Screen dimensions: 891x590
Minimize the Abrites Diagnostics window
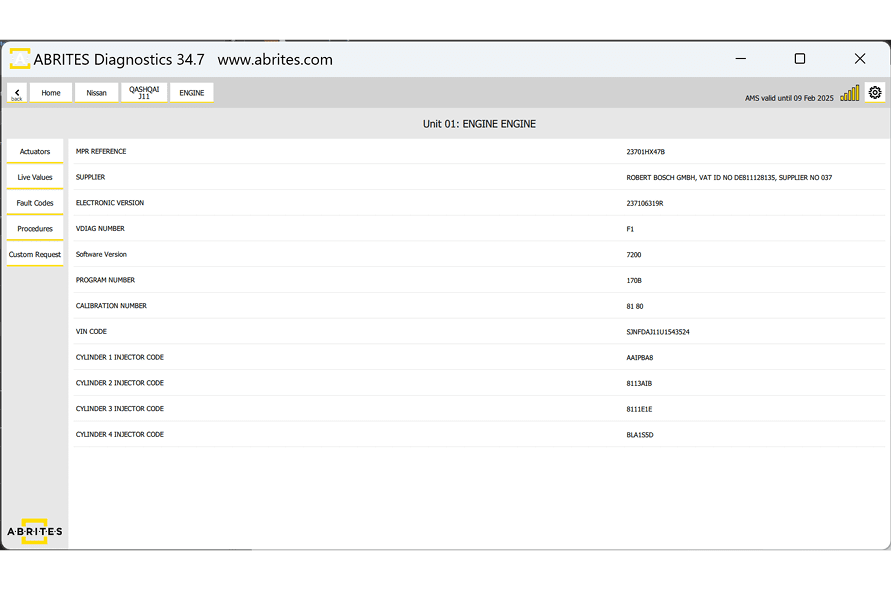coord(740,59)
